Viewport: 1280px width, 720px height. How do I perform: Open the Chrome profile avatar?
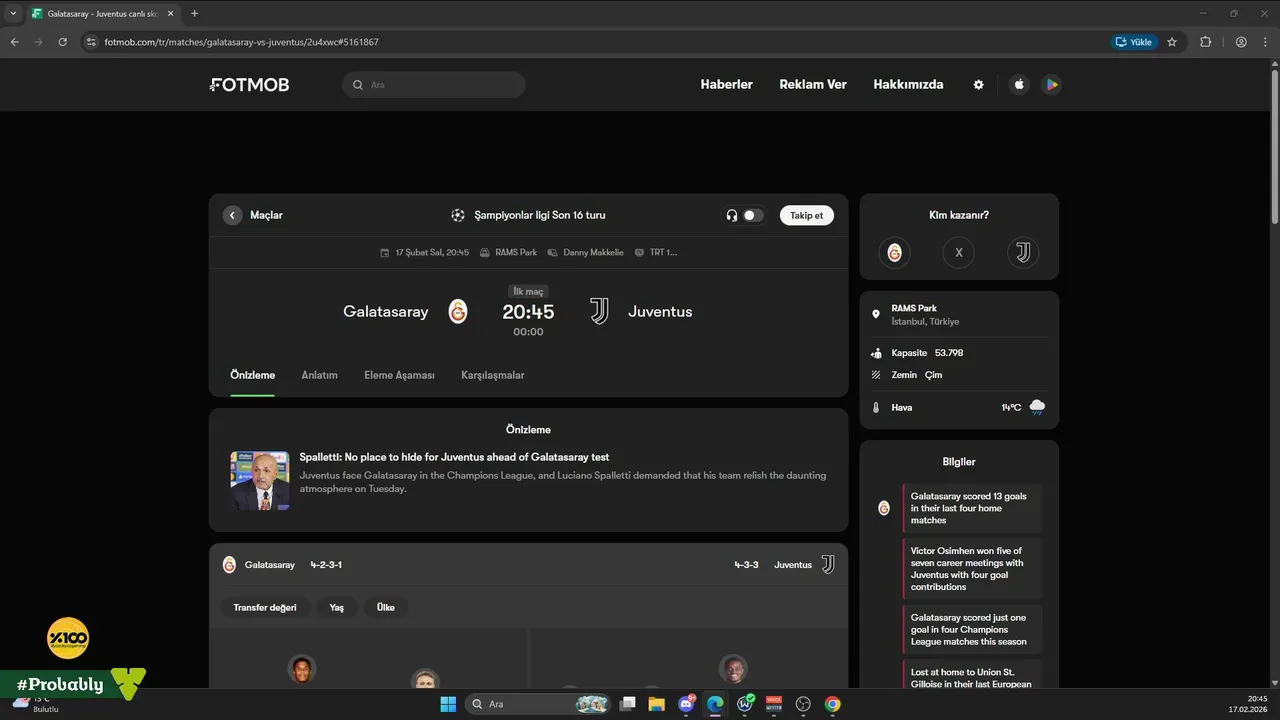pos(1241,42)
